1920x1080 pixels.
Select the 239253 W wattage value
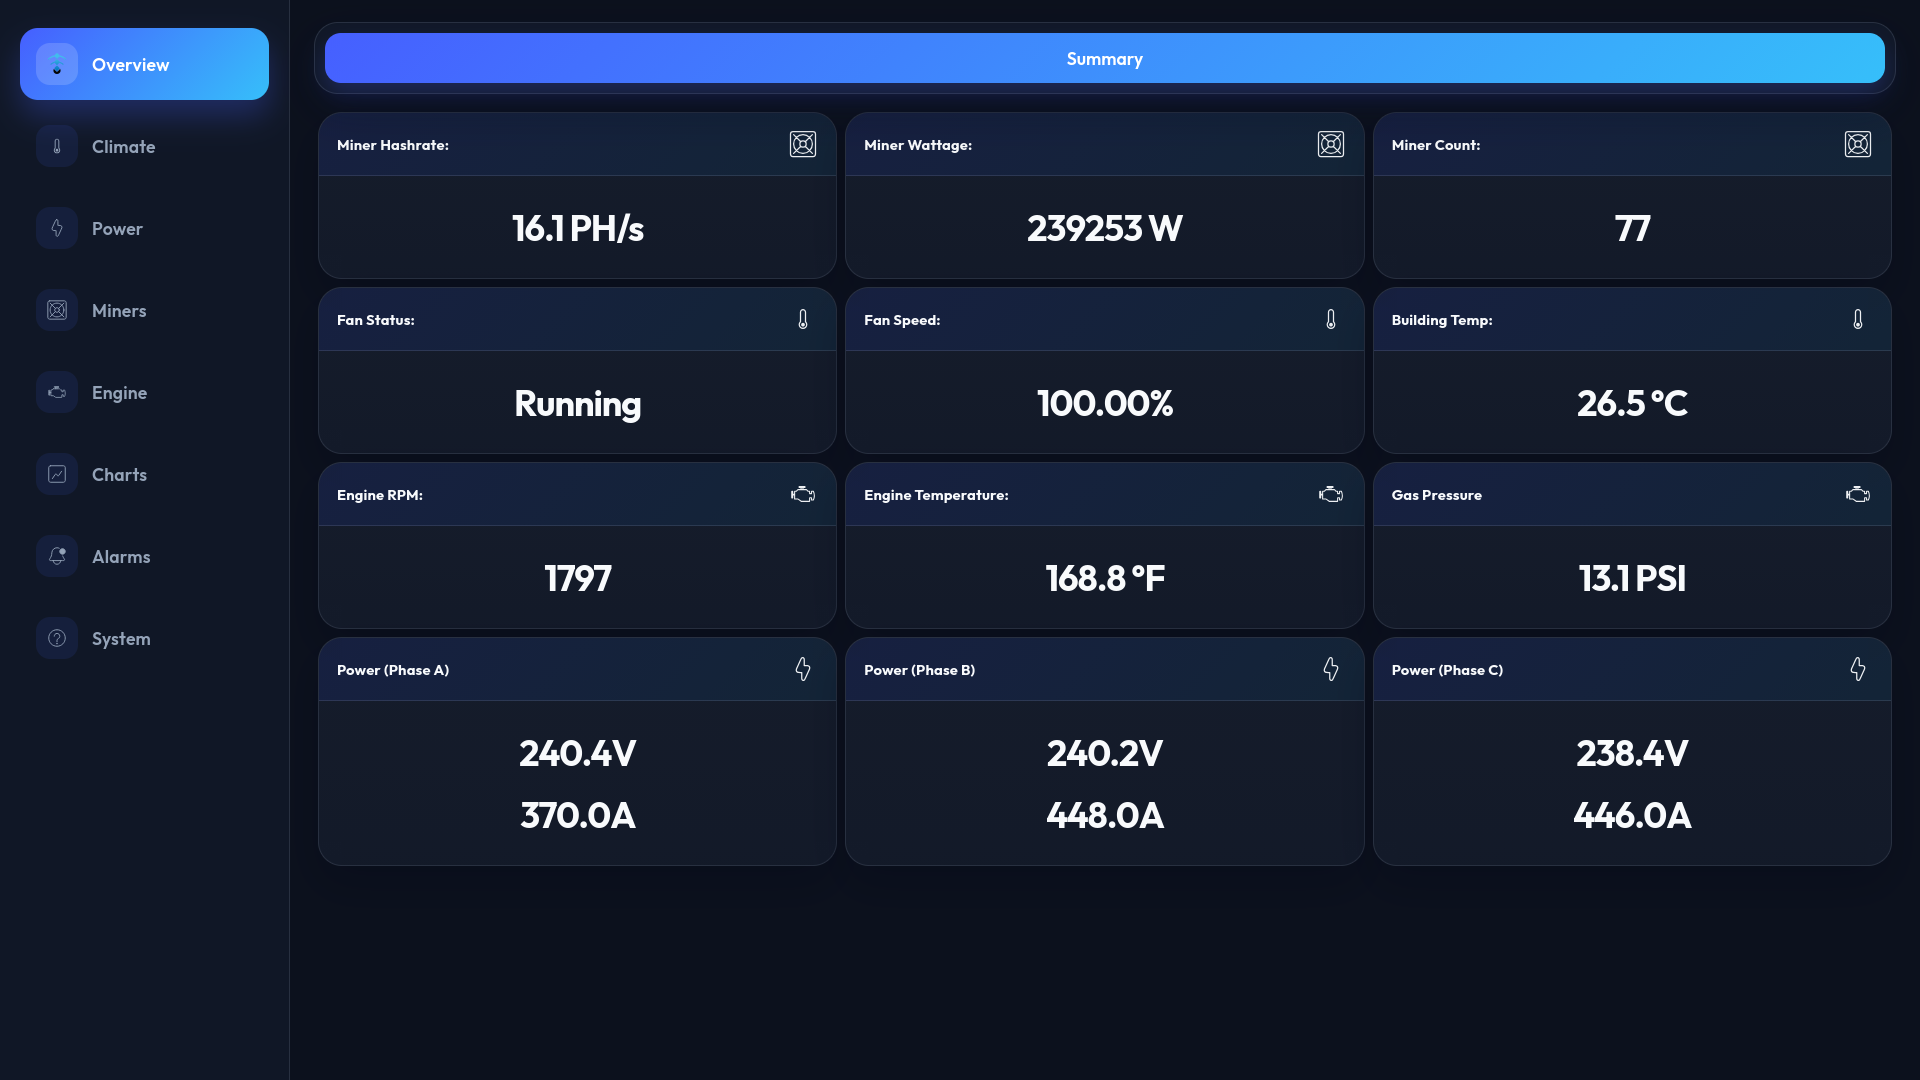pyautogui.click(x=1104, y=228)
